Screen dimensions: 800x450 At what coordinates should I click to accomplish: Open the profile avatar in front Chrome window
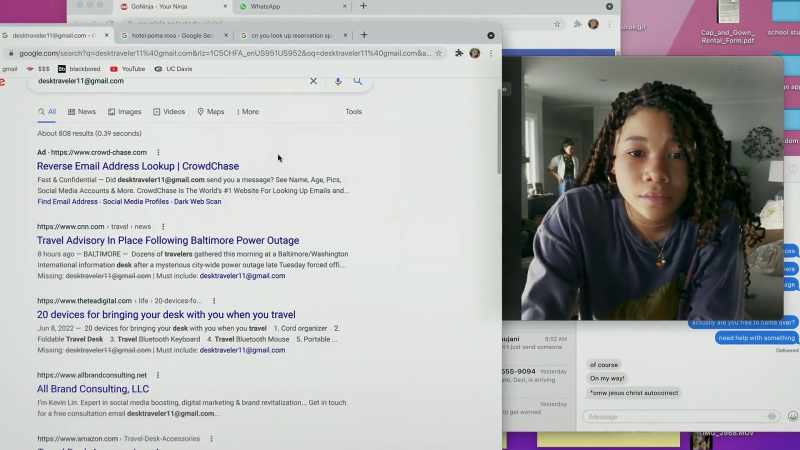tap(474, 53)
